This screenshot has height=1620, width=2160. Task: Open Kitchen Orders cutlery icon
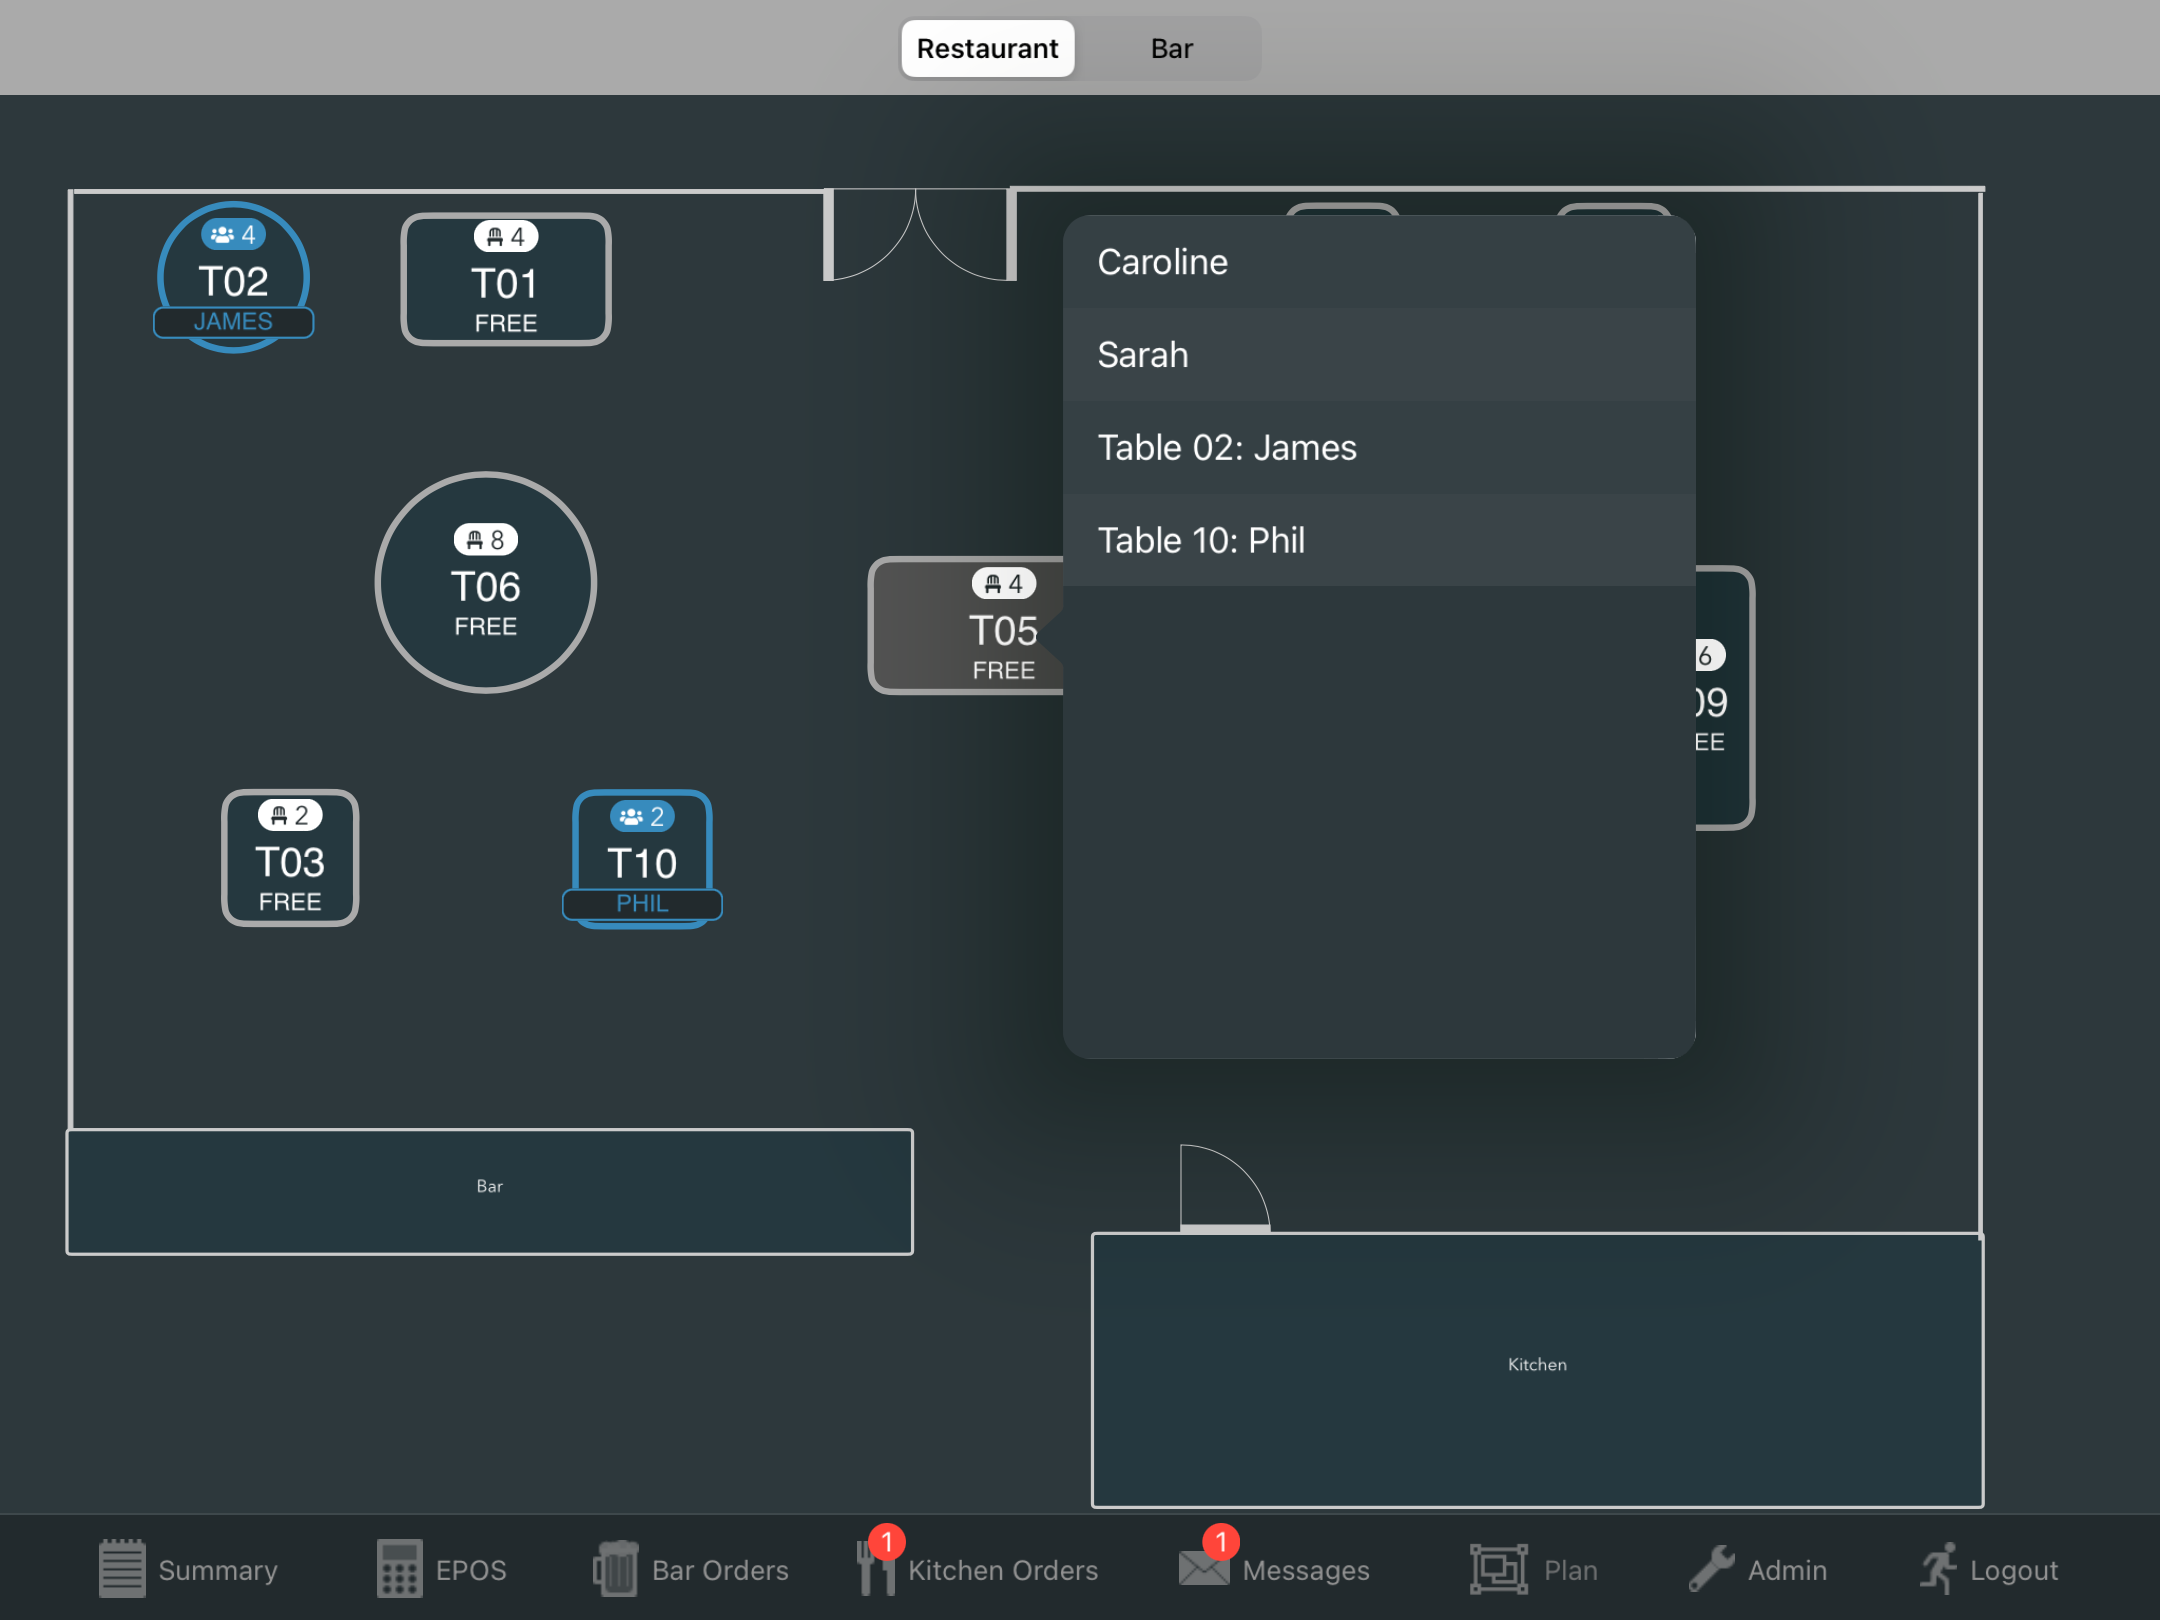[x=875, y=1568]
